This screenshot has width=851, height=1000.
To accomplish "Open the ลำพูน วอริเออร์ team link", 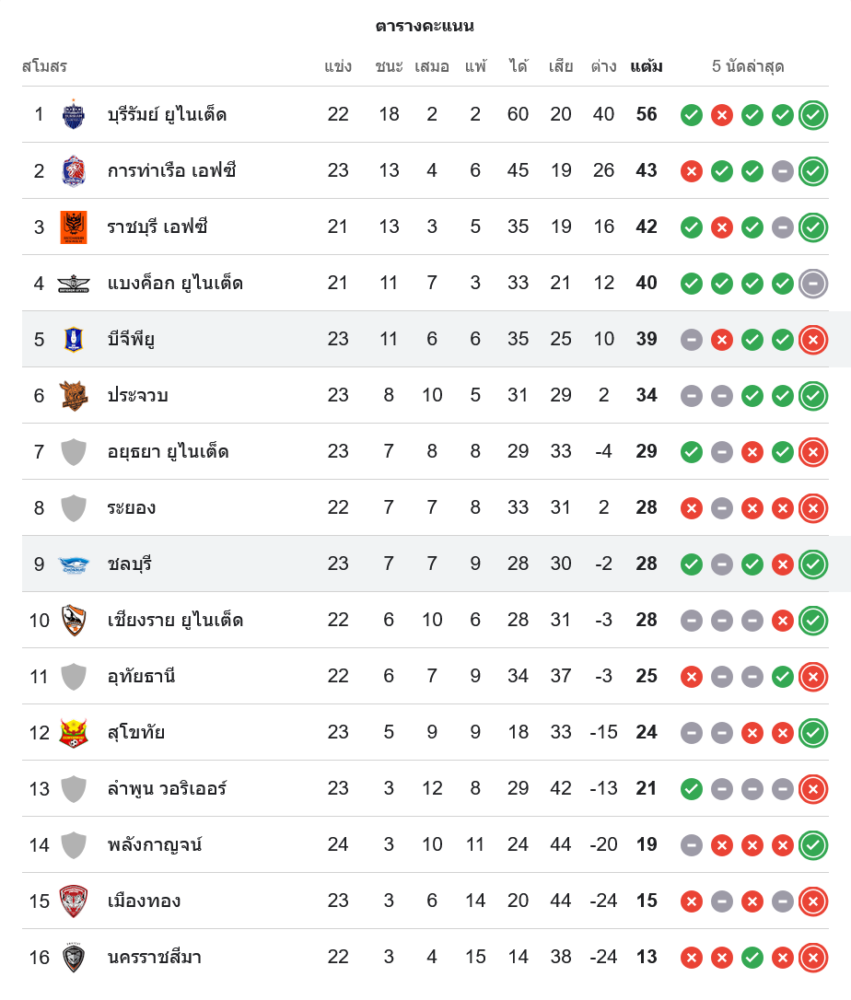I will (x=167, y=789).
